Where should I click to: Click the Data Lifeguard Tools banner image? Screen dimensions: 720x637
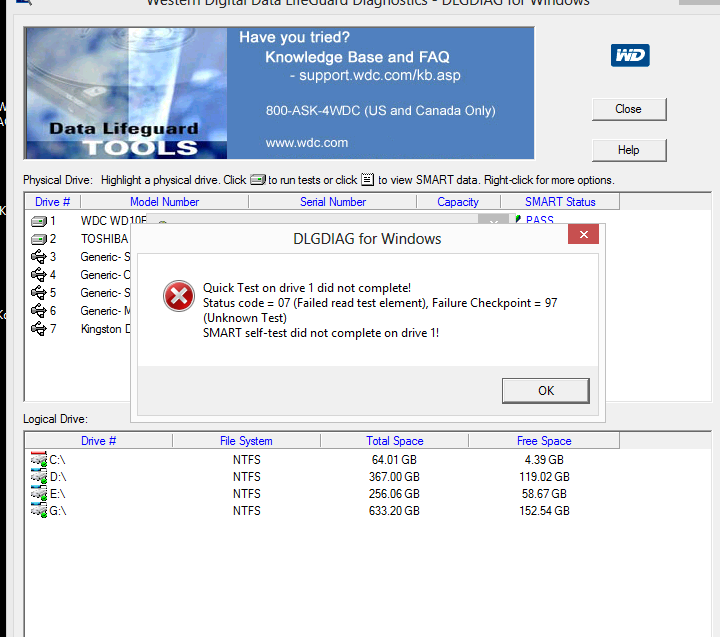pyautogui.click(x=126, y=93)
